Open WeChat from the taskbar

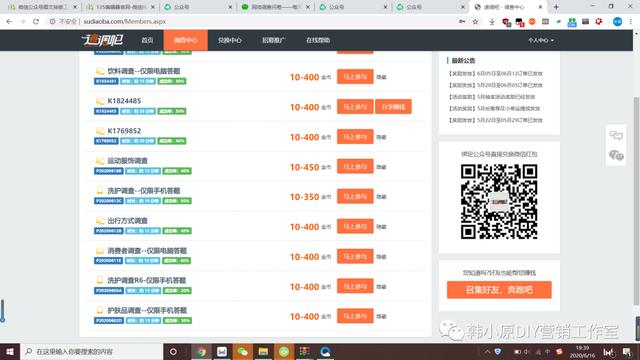[x=242, y=351]
